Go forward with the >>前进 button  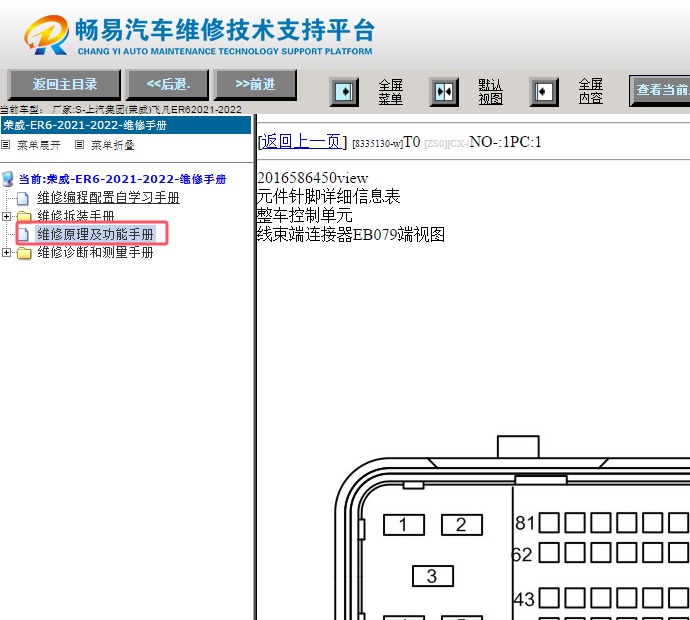pyautogui.click(x=255, y=84)
